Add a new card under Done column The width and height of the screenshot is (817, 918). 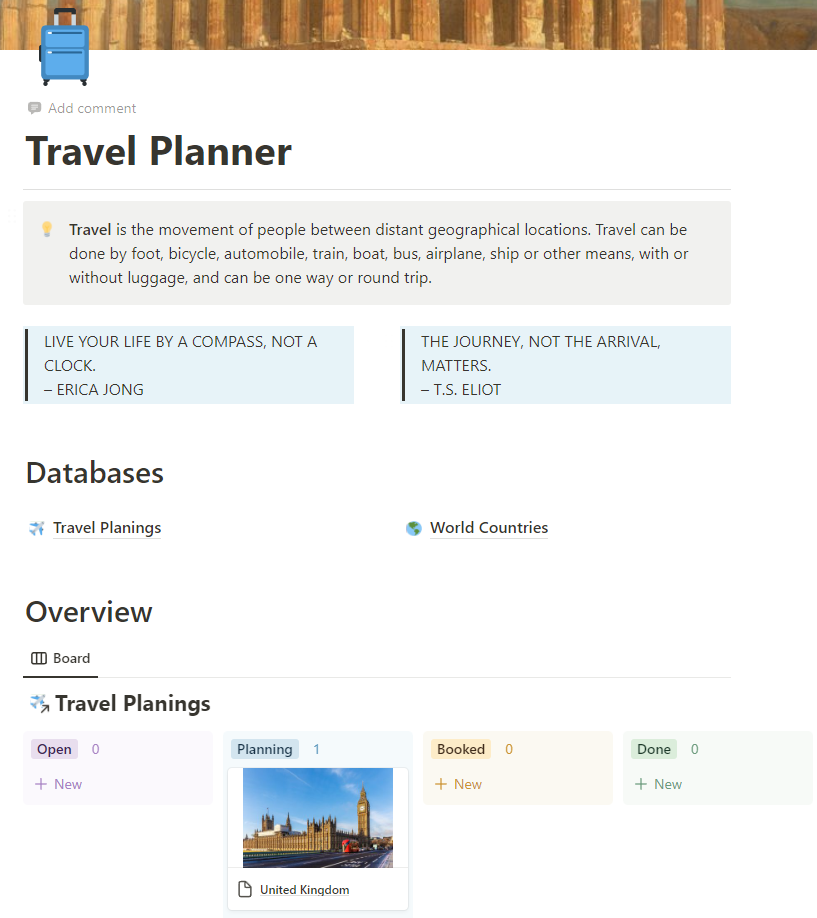tap(659, 784)
